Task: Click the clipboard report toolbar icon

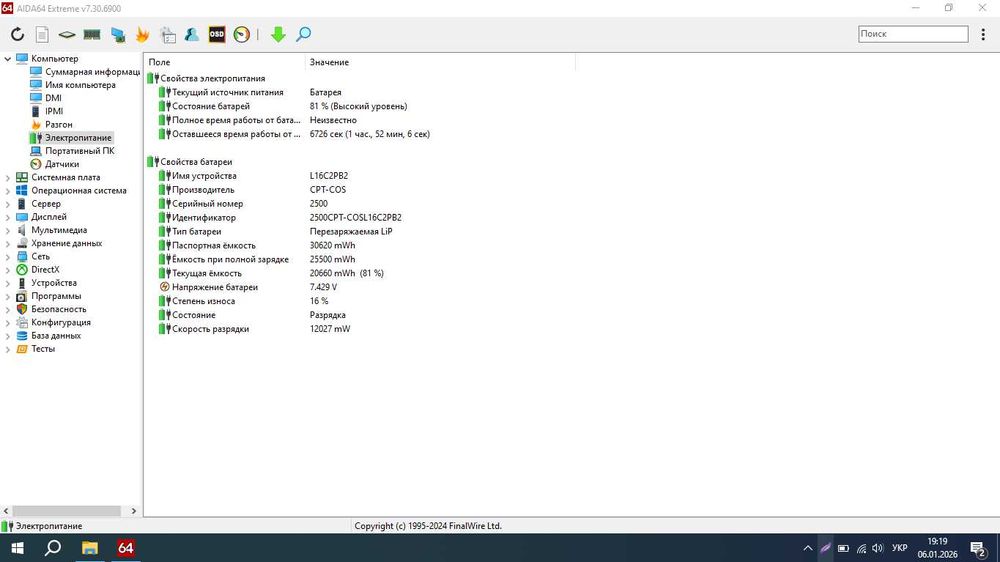Action: (x=168, y=34)
